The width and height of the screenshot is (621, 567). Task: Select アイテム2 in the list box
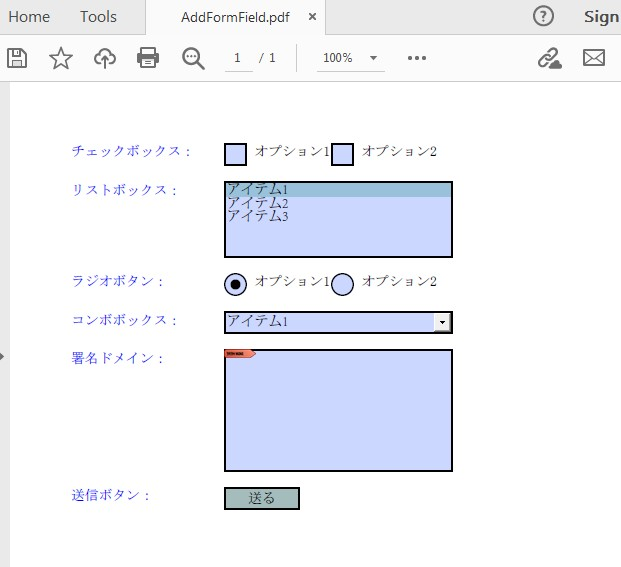pos(258,203)
